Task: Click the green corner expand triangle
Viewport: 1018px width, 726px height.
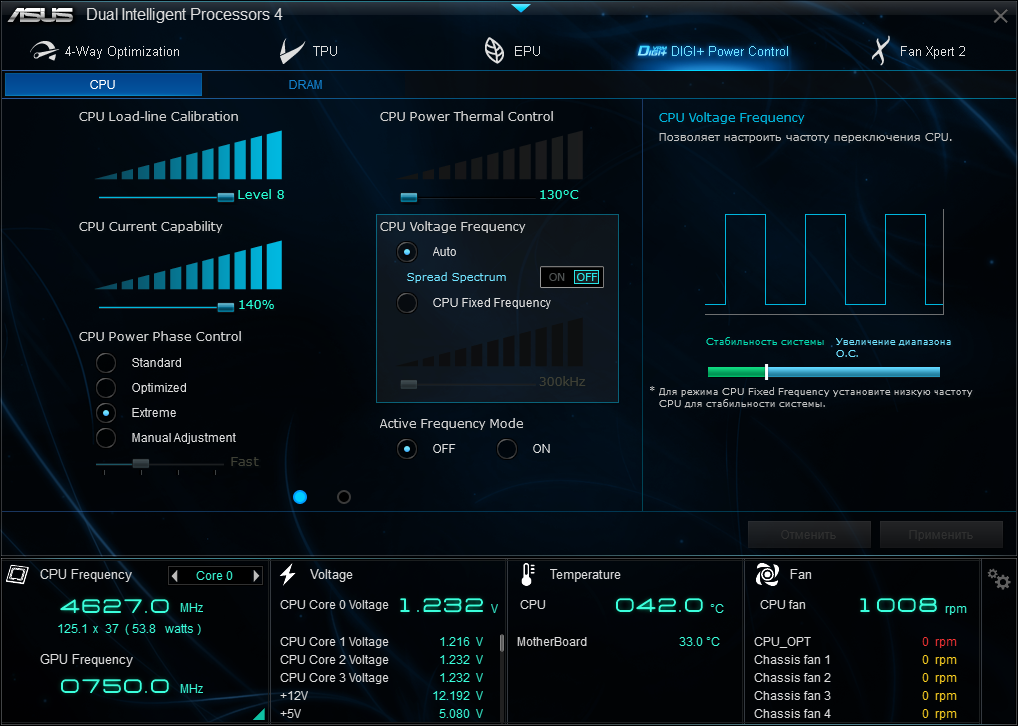Action: click(x=260, y=714)
